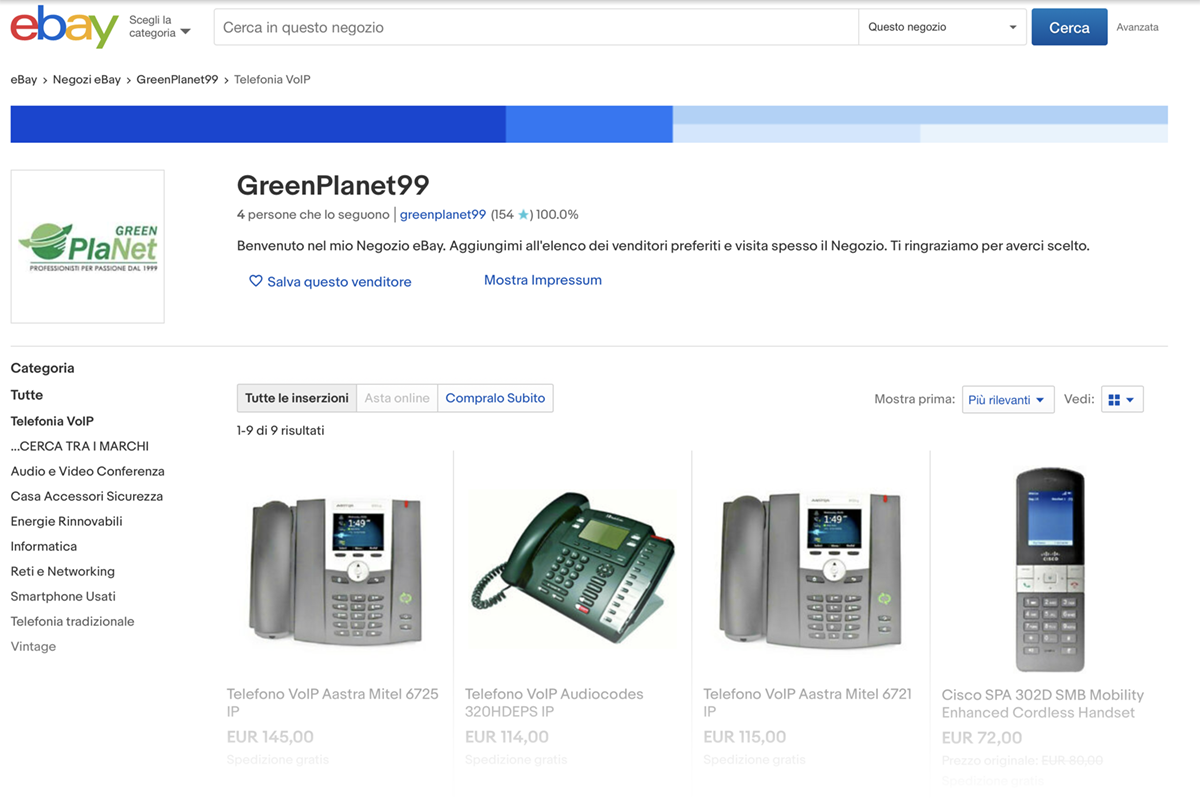Click the Green Planet store logo

(88, 247)
